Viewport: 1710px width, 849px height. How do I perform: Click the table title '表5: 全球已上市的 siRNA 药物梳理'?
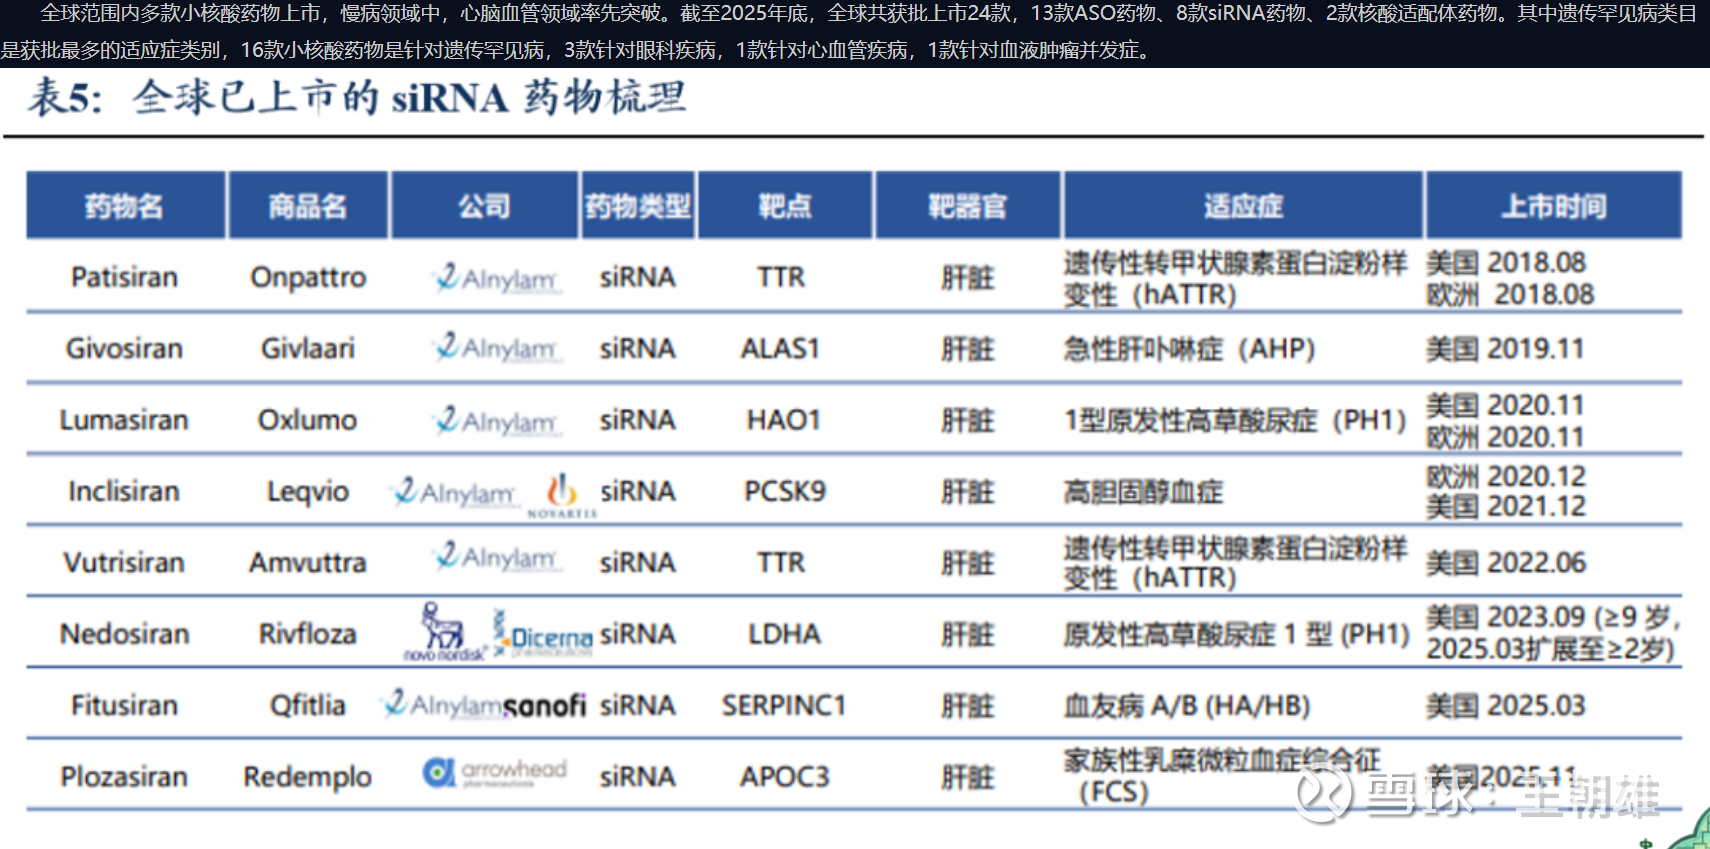[357, 98]
